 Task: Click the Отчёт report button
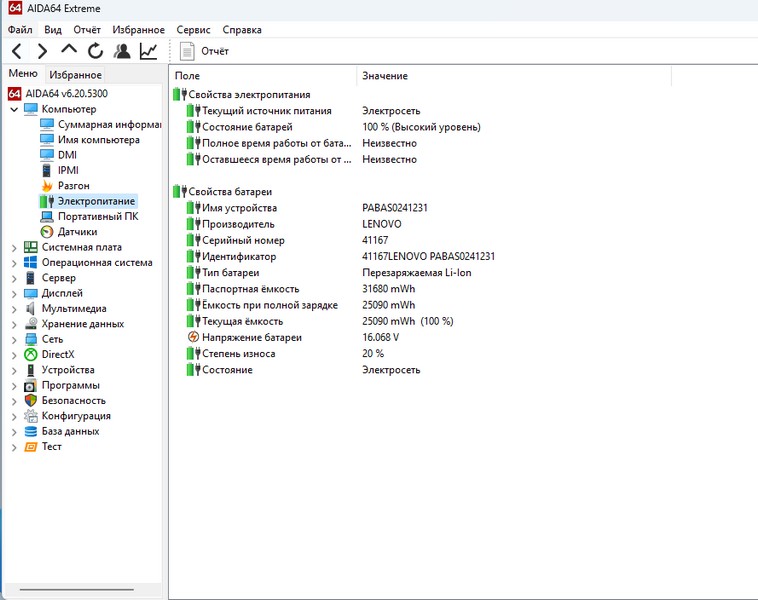(204, 51)
